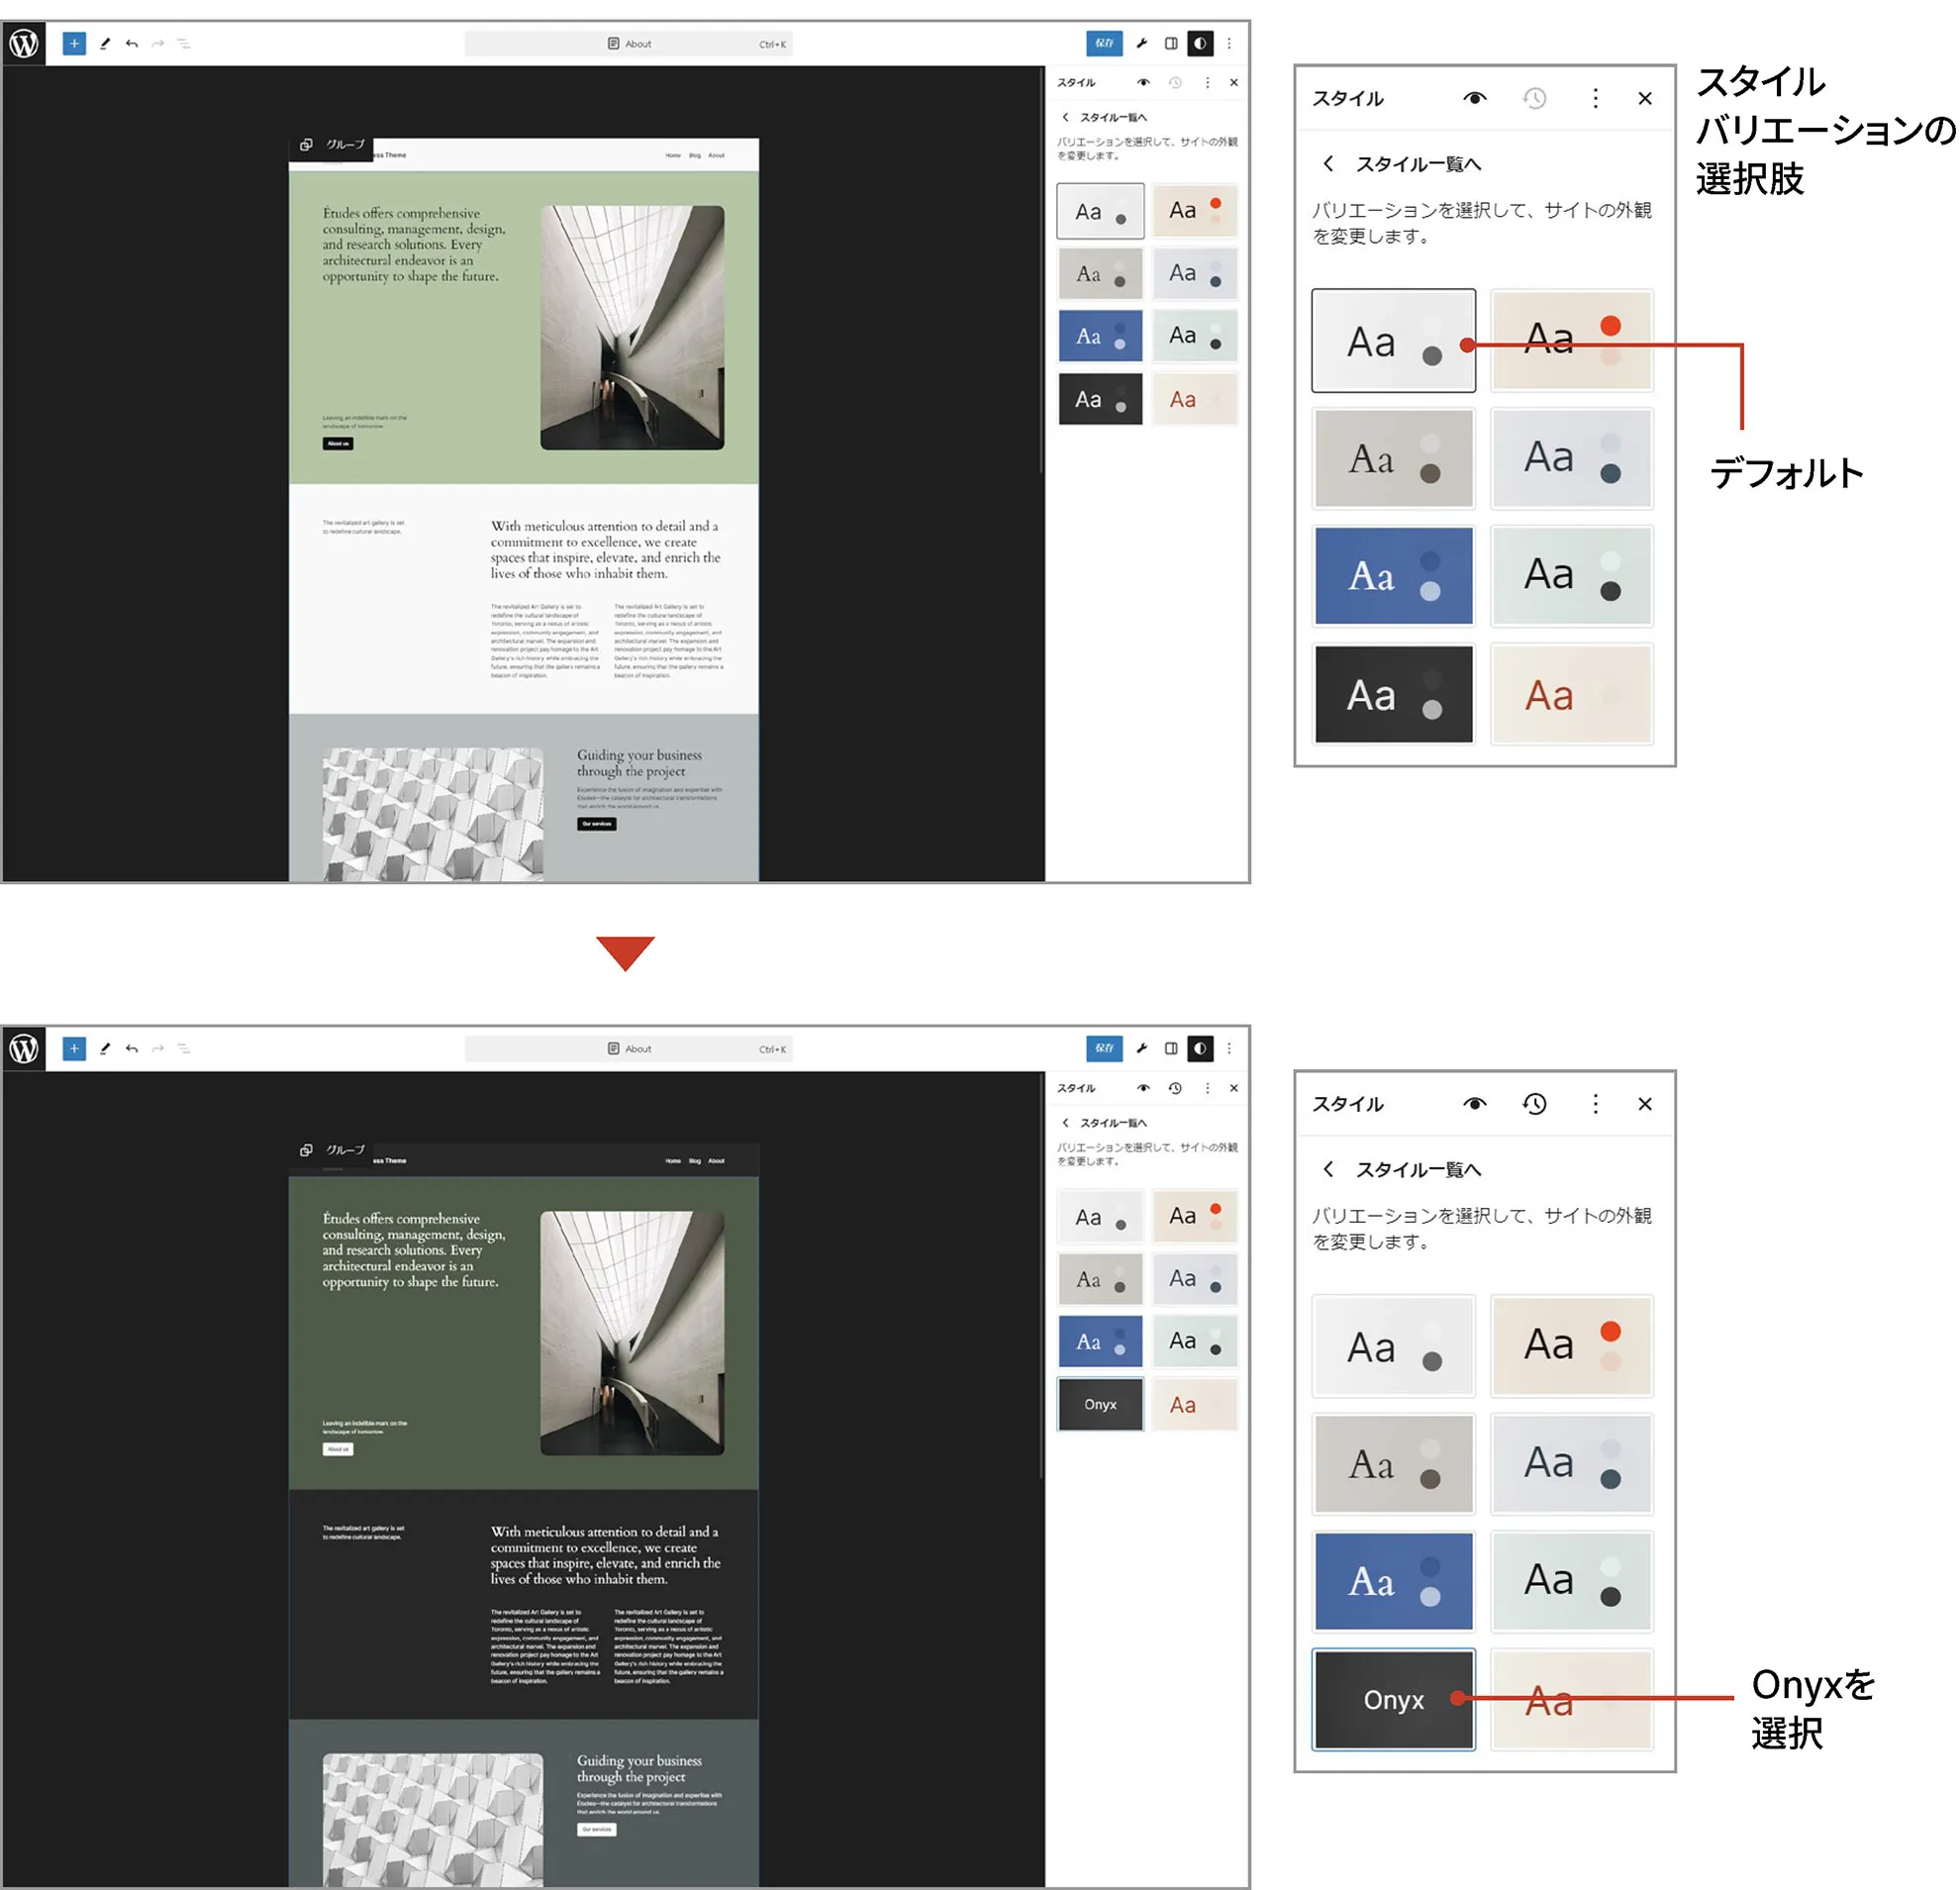Open the list view icon in top editor toolbar
This screenshot has height=1890, width=1960.
(x=184, y=43)
